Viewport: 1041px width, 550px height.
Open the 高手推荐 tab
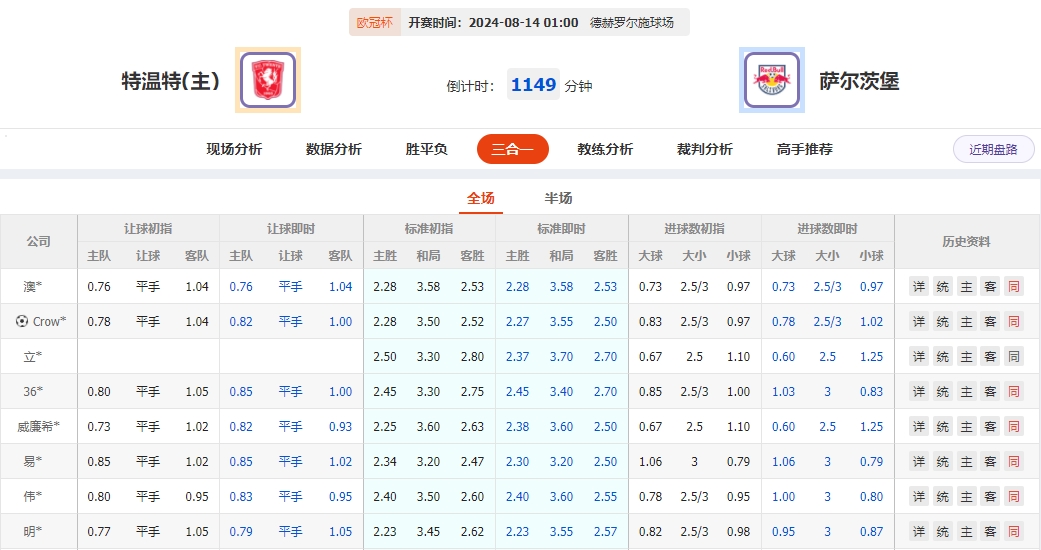click(804, 149)
